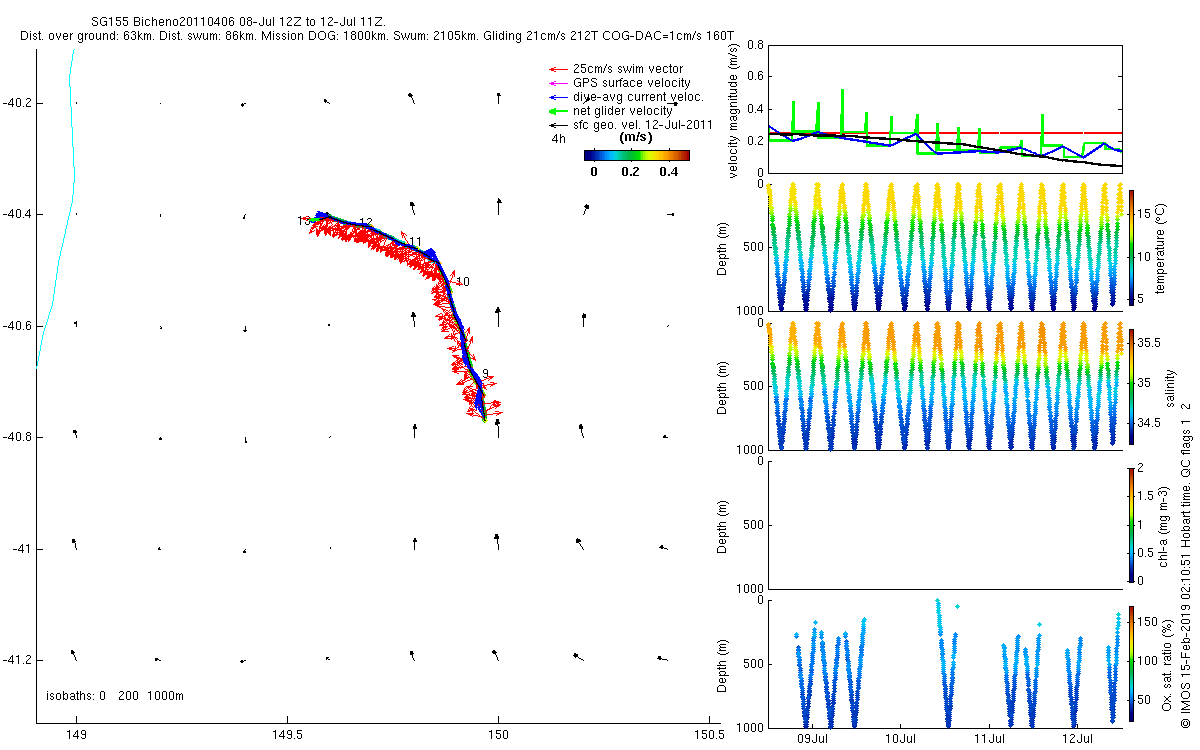This screenshot has width=1200, height=750.
Task: Click the temperature color bar
Action: pos(1131,247)
